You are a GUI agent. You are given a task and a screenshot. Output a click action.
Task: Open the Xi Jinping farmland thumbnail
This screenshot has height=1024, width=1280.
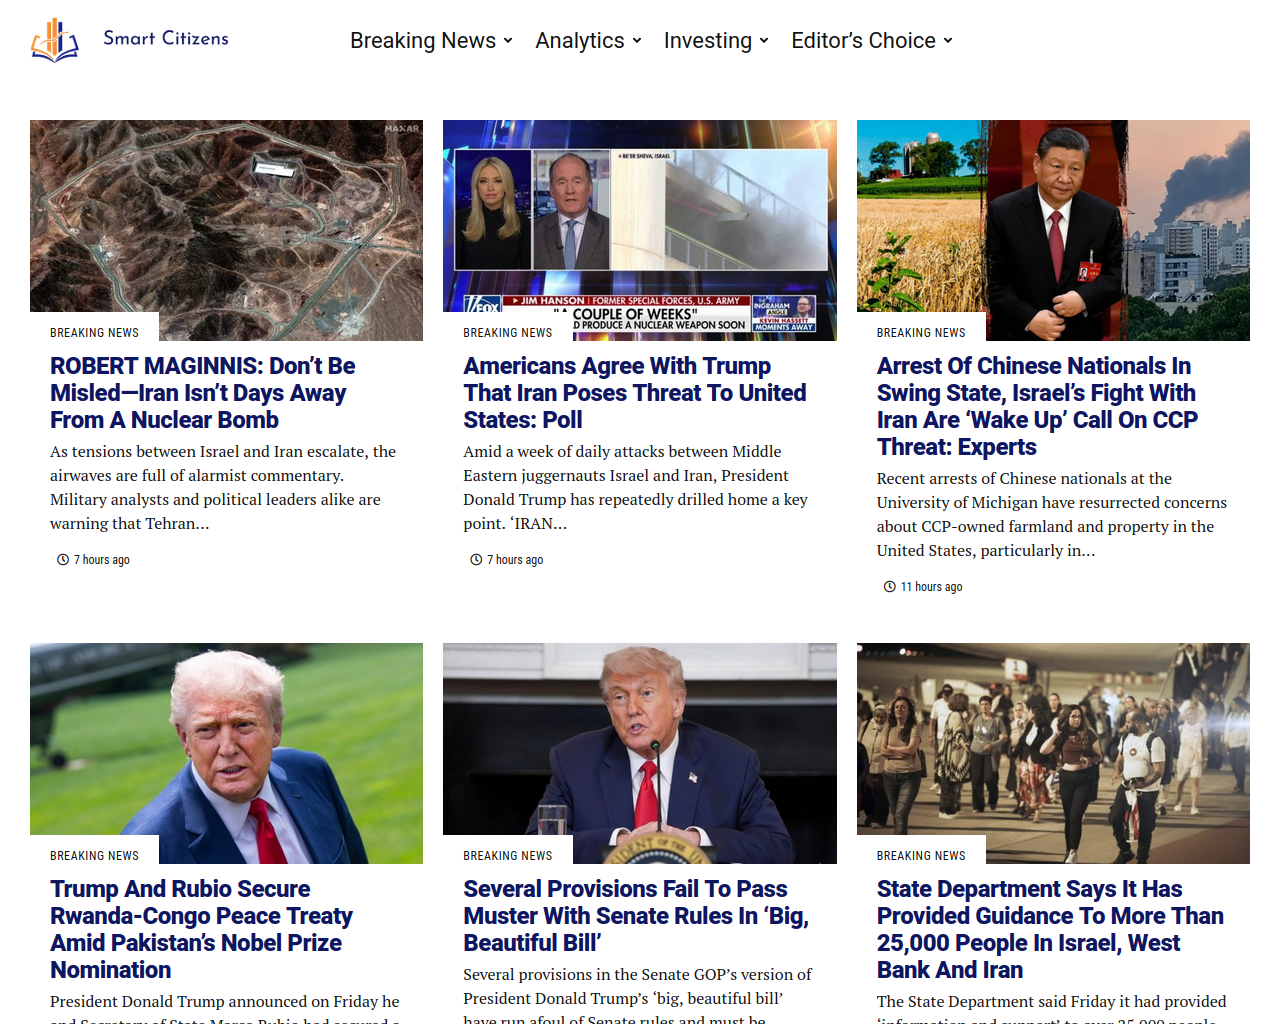[x=1053, y=230]
